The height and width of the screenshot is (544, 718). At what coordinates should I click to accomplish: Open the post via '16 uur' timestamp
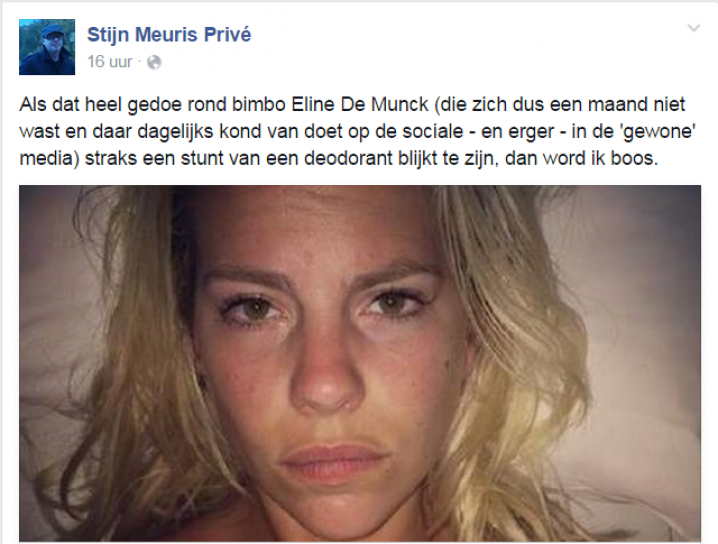(x=110, y=61)
